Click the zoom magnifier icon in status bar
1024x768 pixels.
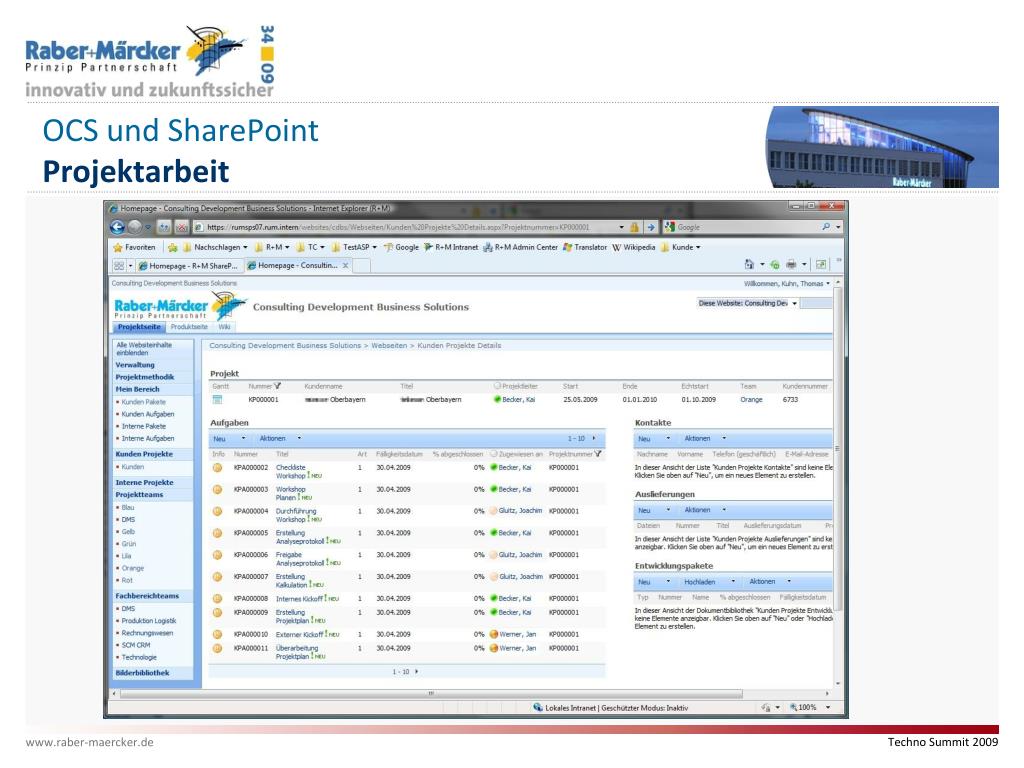[x=793, y=707]
